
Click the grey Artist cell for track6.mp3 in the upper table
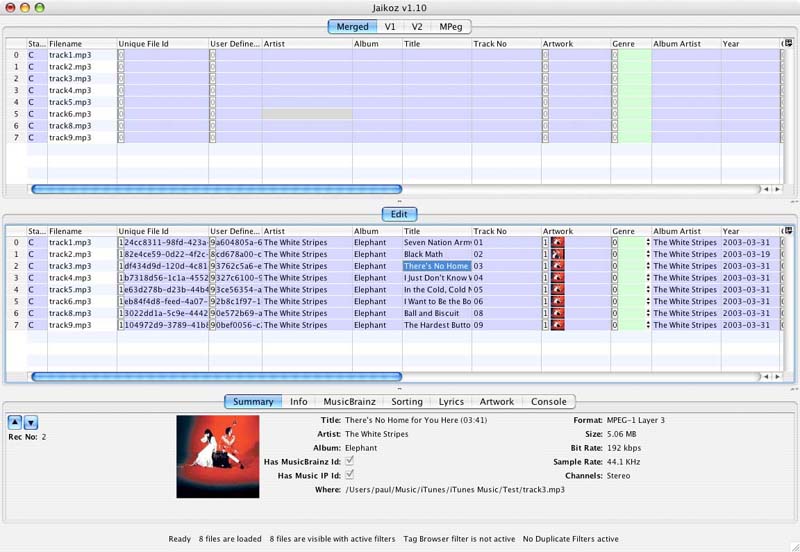coord(307,114)
